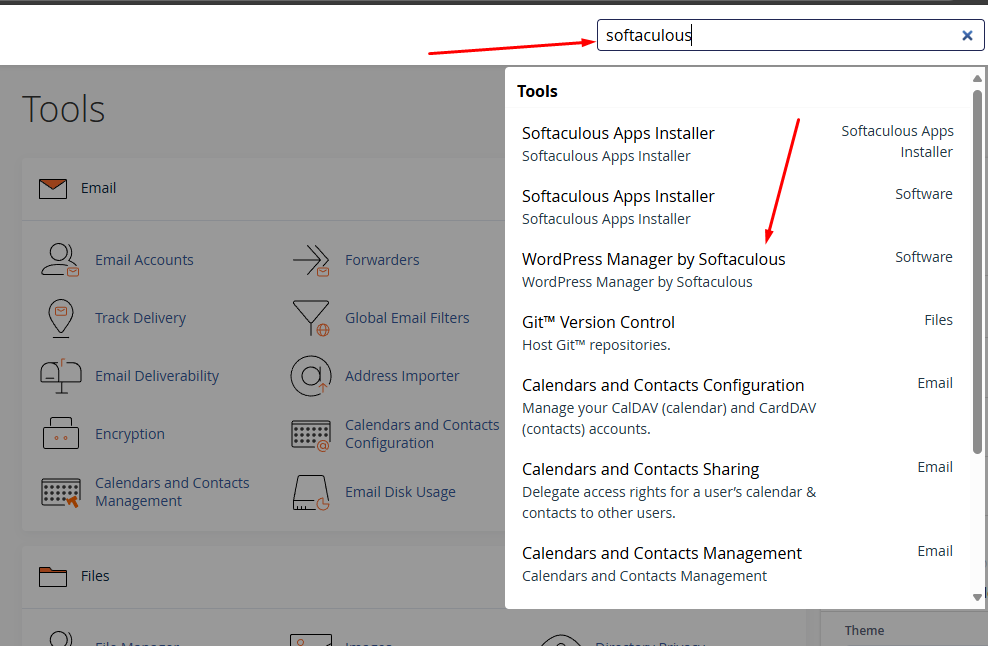Open the Email Accounts icon

tap(60, 260)
